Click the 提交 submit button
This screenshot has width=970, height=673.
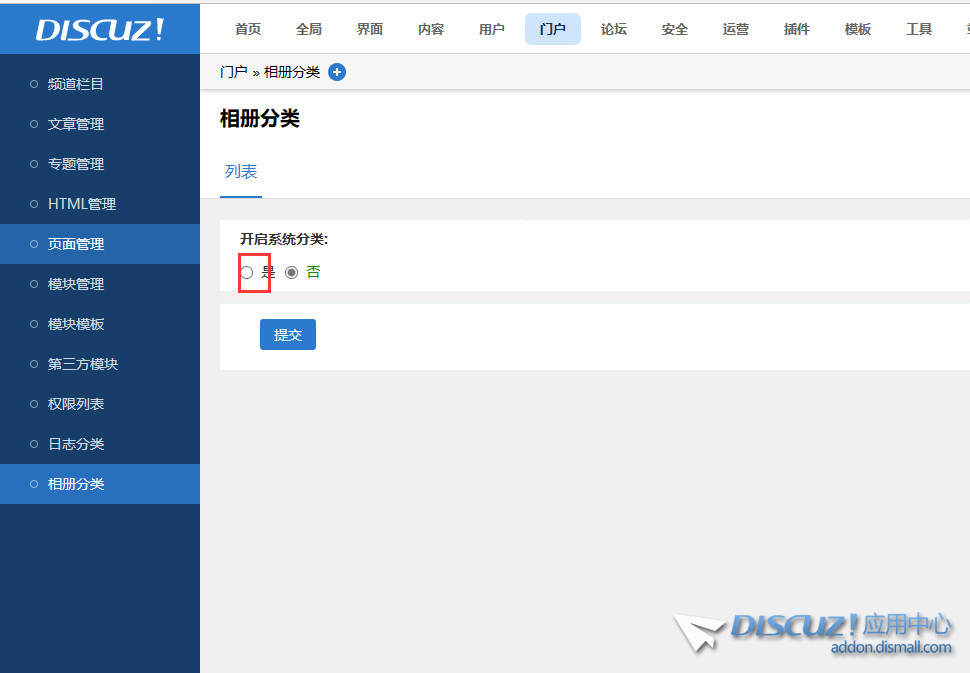click(x=287, y=334)
